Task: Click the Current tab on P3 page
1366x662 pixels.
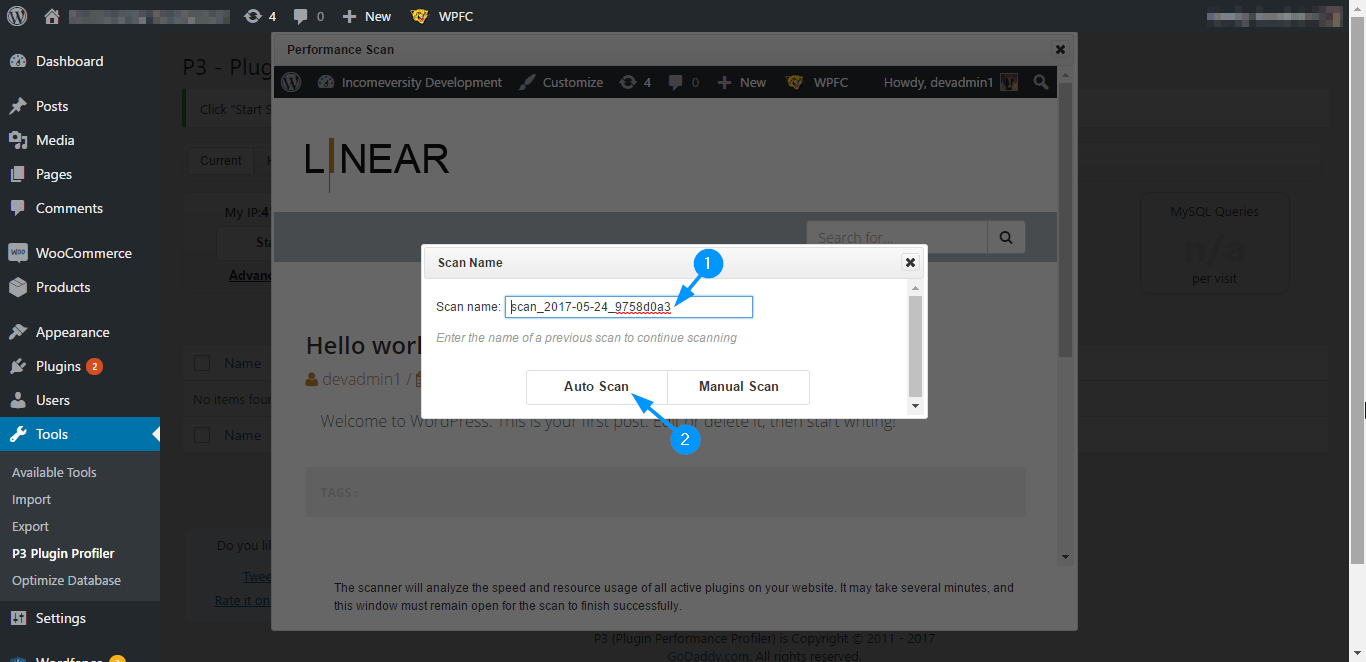Action: pos(221,160)
